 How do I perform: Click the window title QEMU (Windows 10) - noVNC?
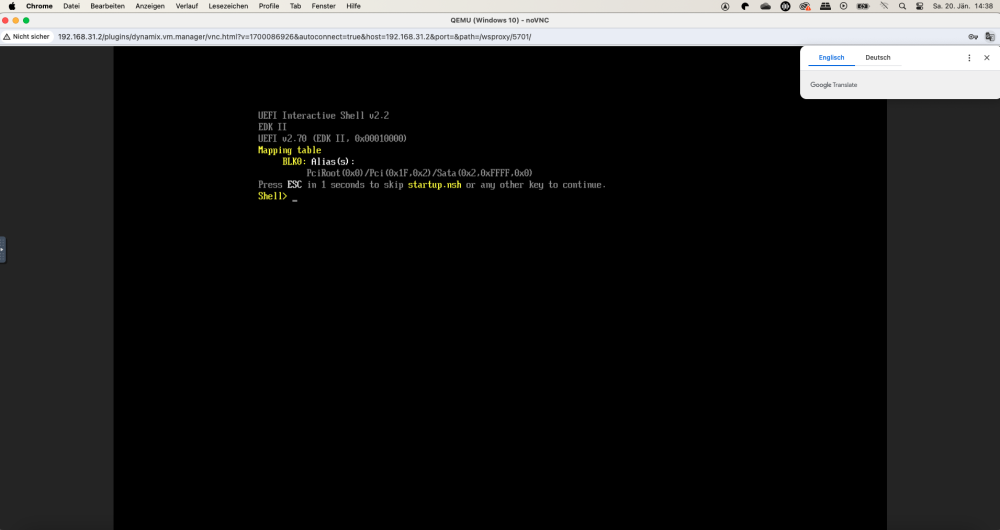(499, 20)
